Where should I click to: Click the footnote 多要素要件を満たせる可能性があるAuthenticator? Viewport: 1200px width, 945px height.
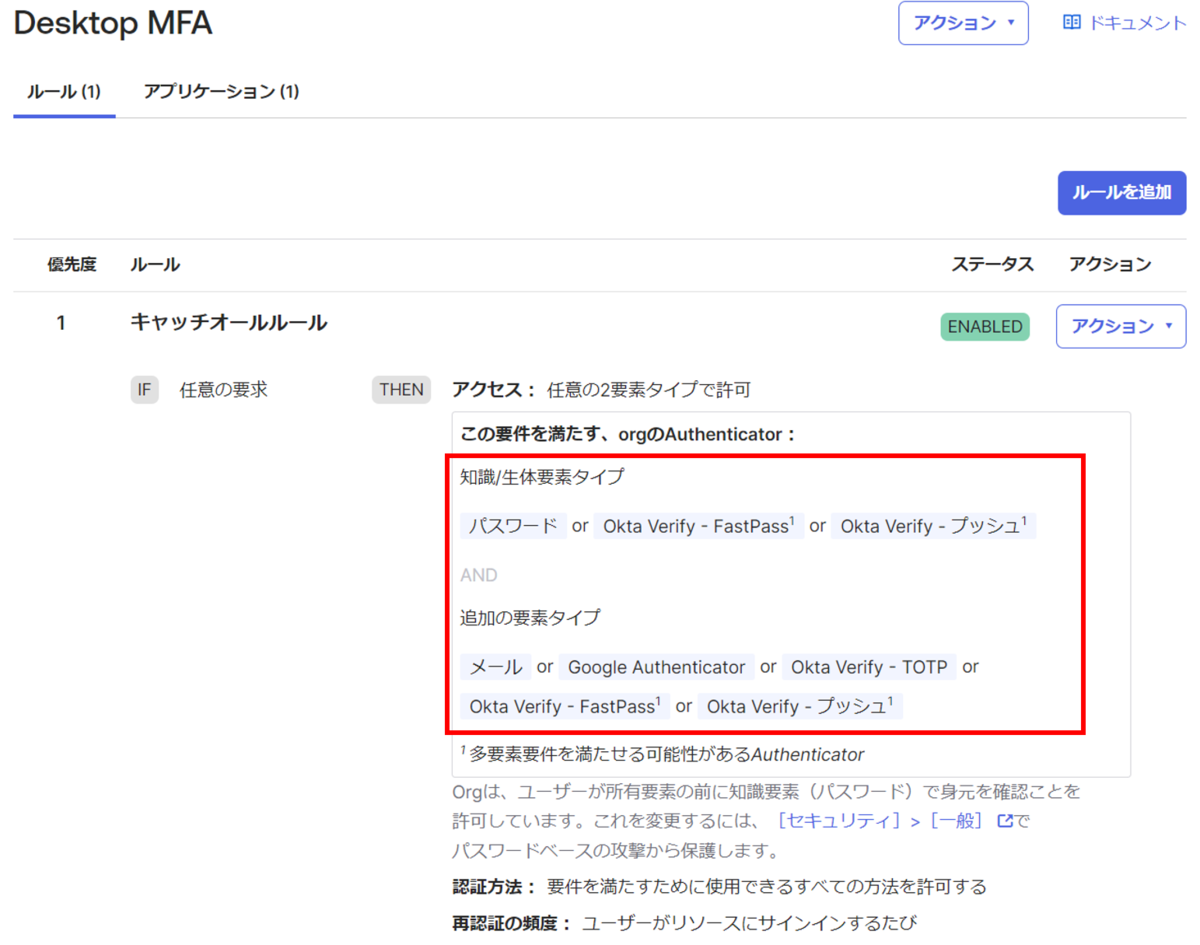[x=662, y=754]
